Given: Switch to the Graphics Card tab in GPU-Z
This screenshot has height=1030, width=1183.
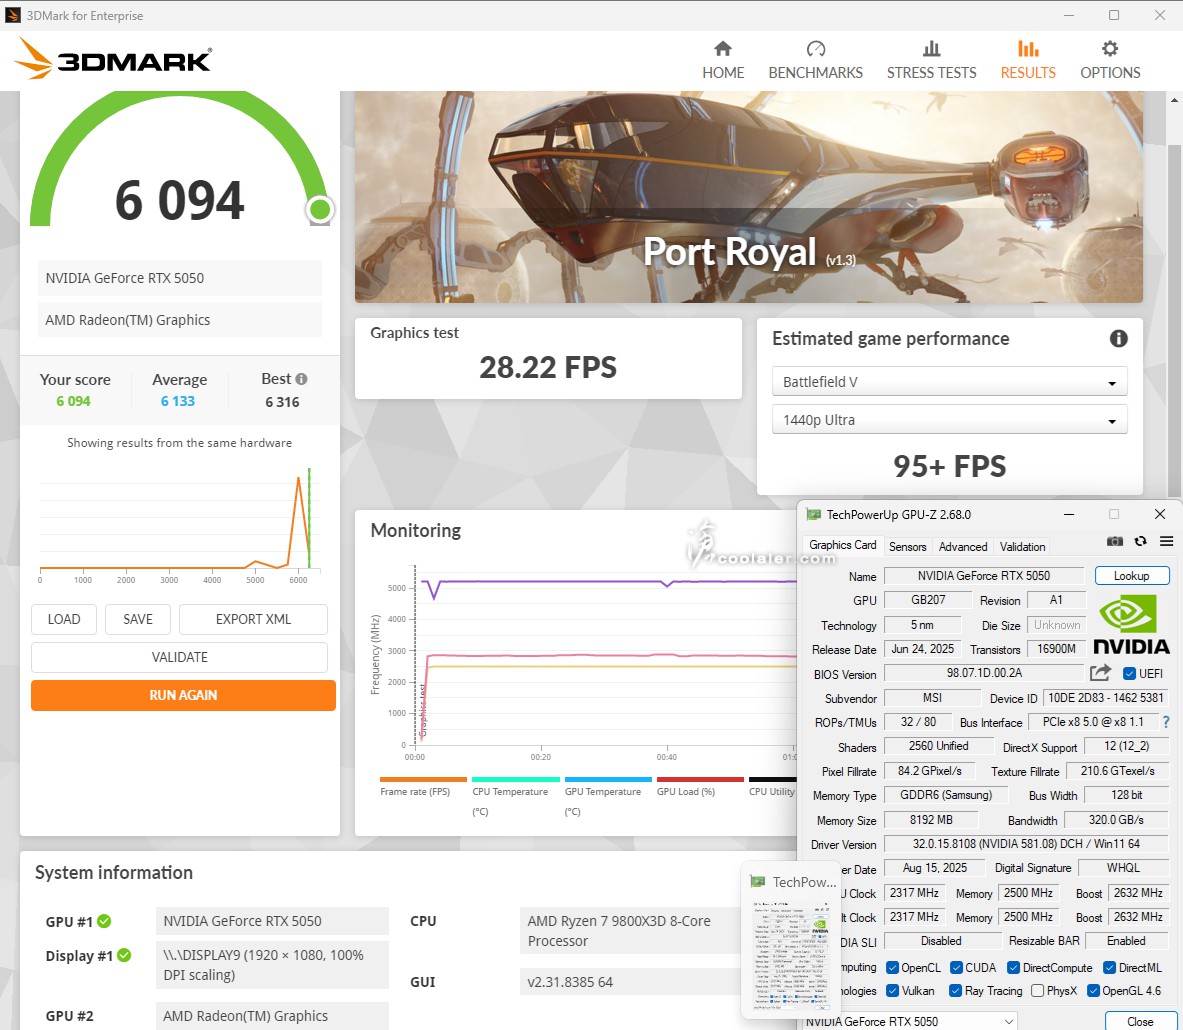Looking at the screenshot, I should pyautogui.click(x=843, y=545).
